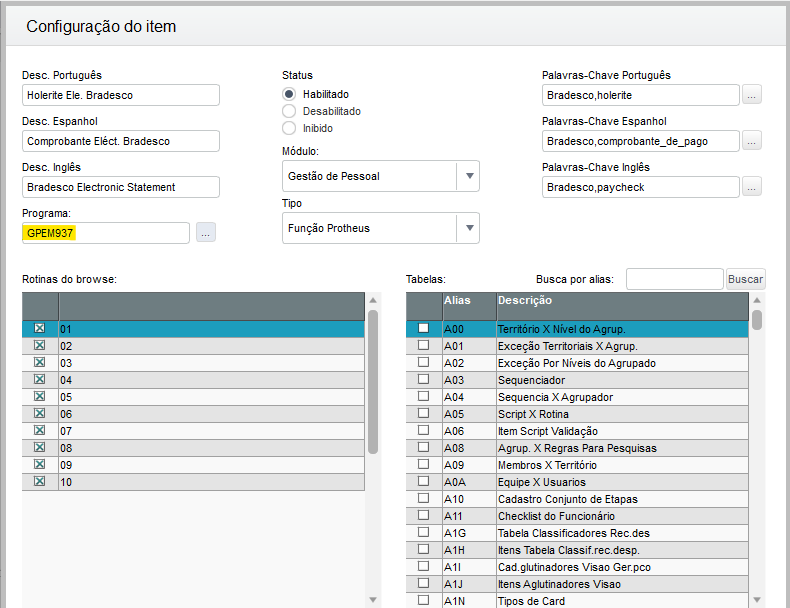The width and height of the screenshot is (790, 608).
Task: Uncheck routine 06 in Rotinas do browse
Action: pyautogui.click(x=39, y=414)
